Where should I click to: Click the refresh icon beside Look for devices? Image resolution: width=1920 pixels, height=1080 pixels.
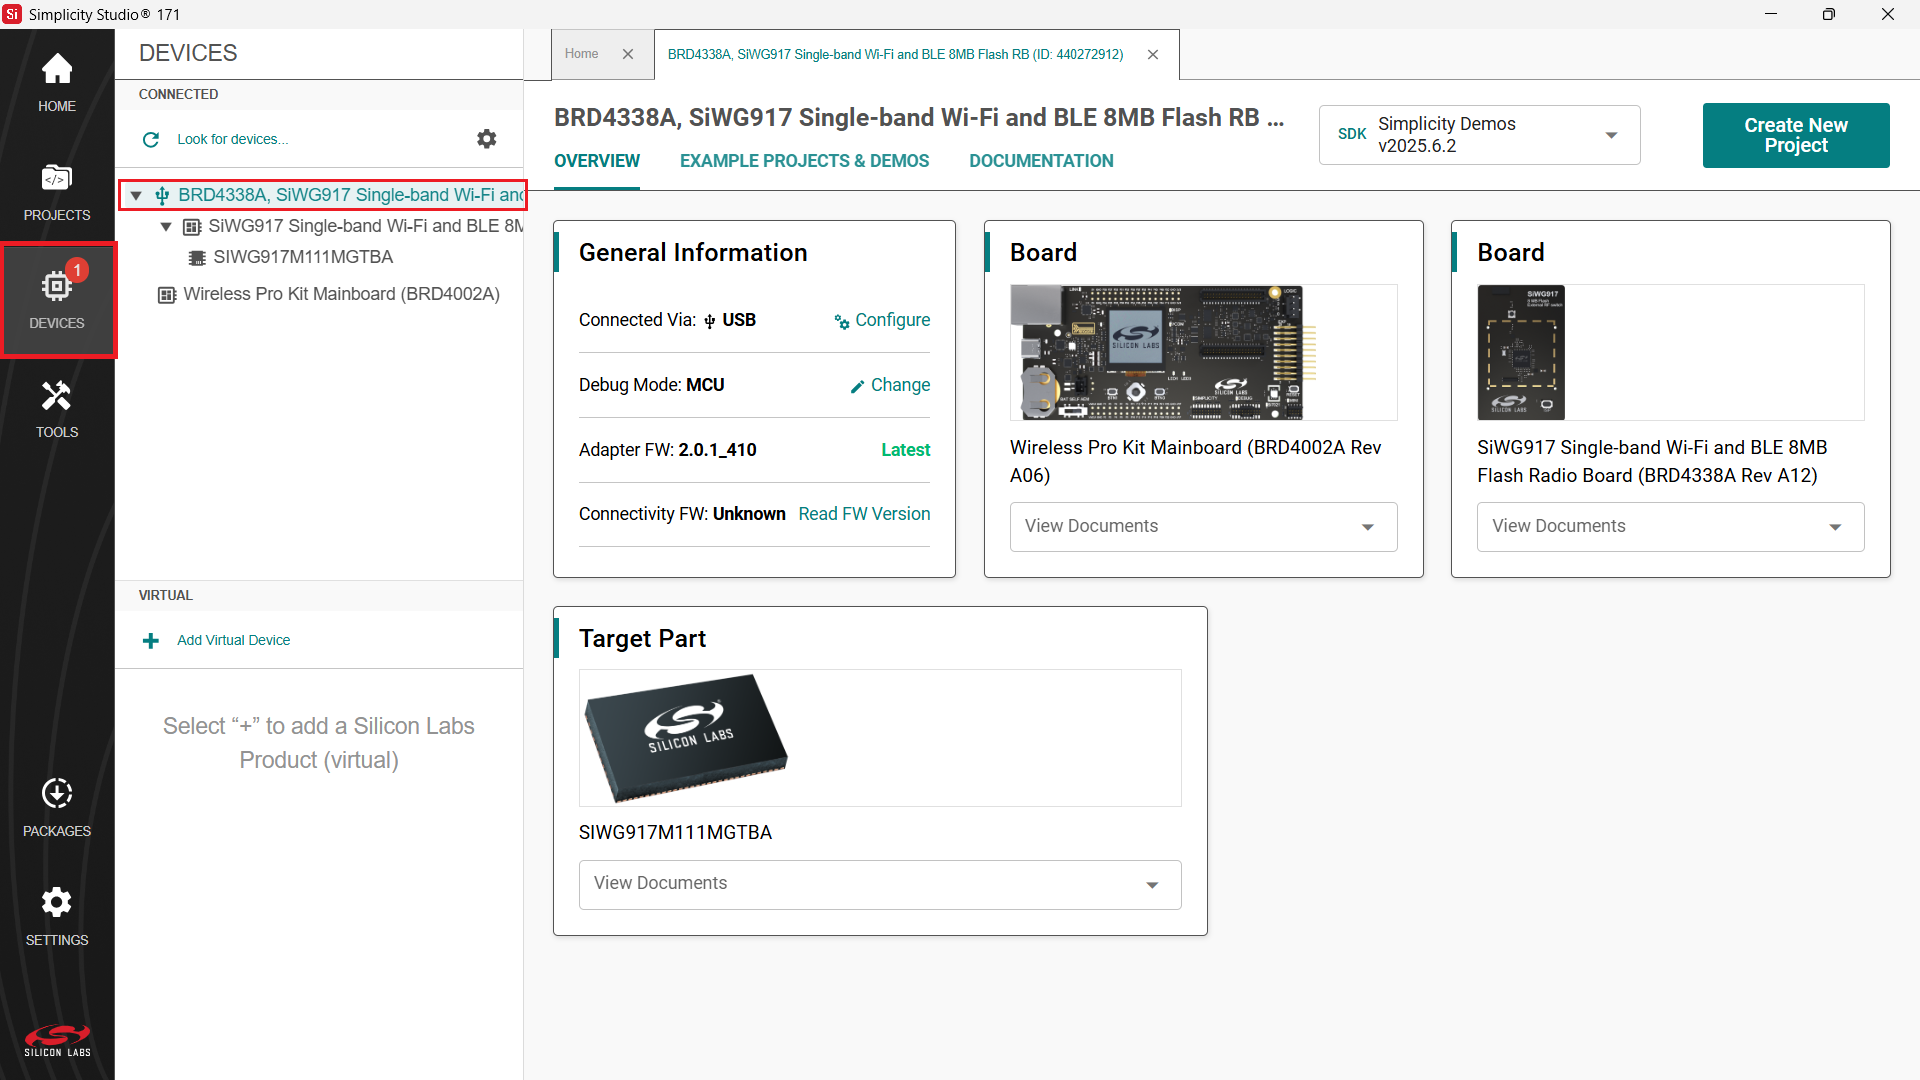151,139
